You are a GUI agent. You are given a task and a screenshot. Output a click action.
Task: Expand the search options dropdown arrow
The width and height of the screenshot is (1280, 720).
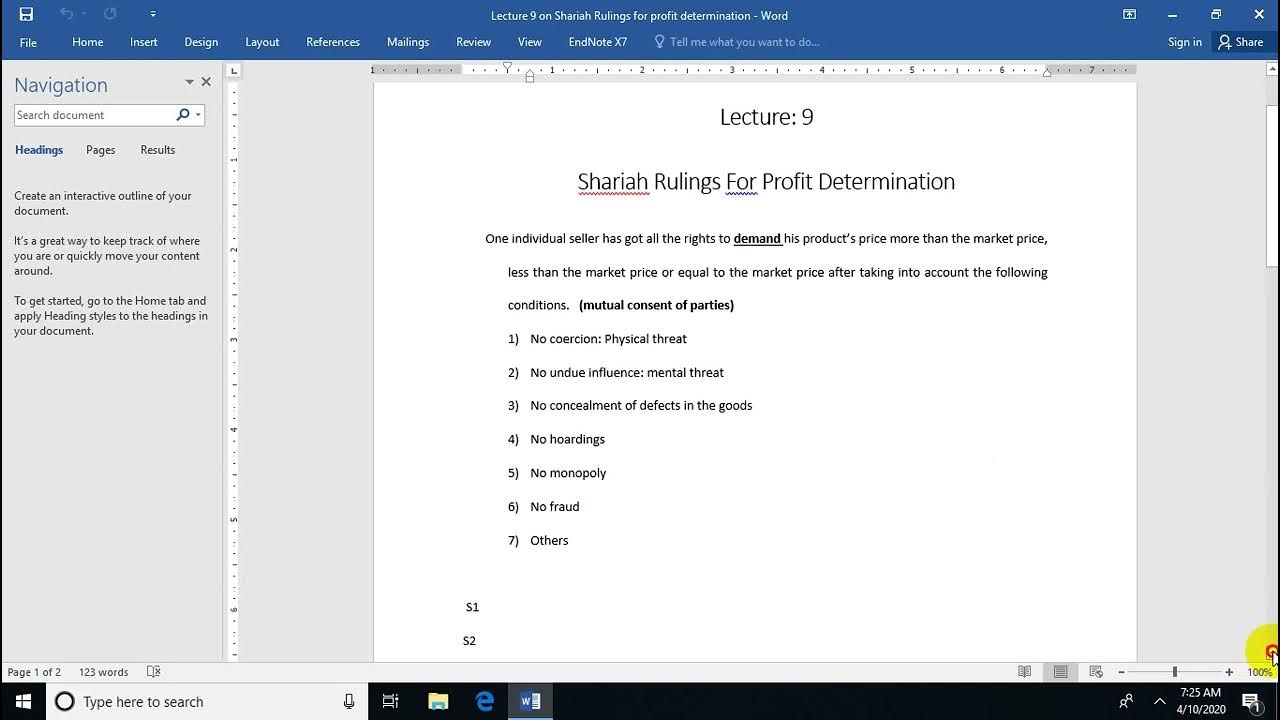pos(198,115)
